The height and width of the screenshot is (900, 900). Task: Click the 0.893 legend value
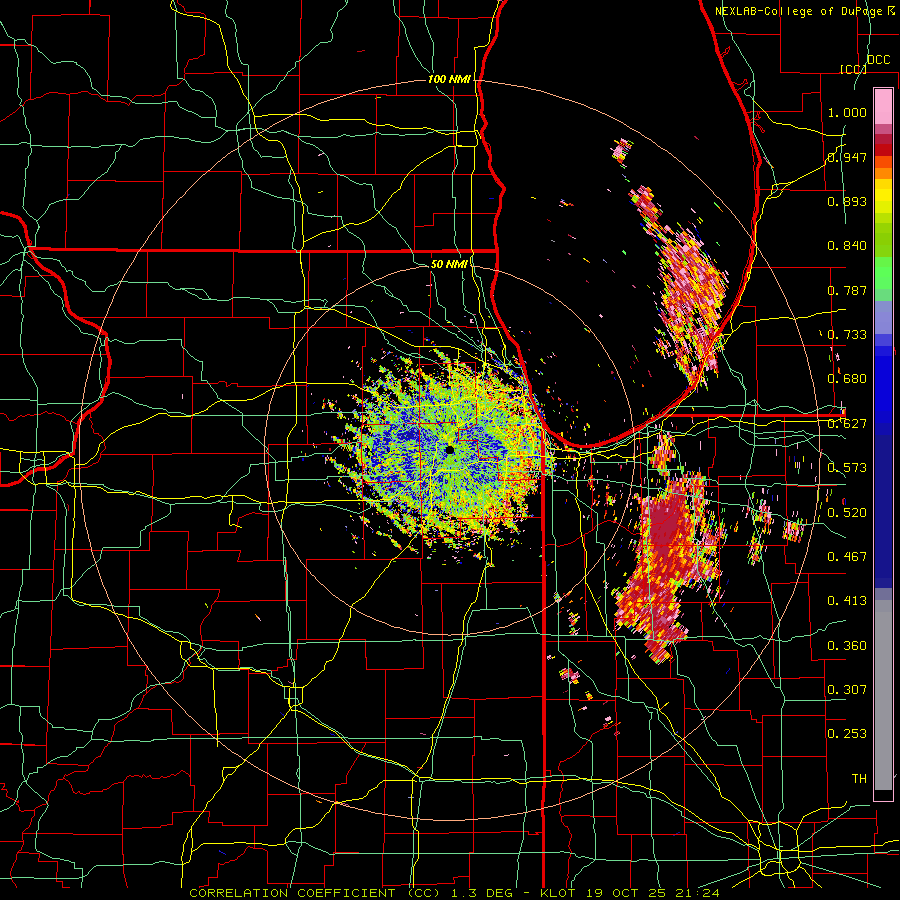click(x=847, y=201)
